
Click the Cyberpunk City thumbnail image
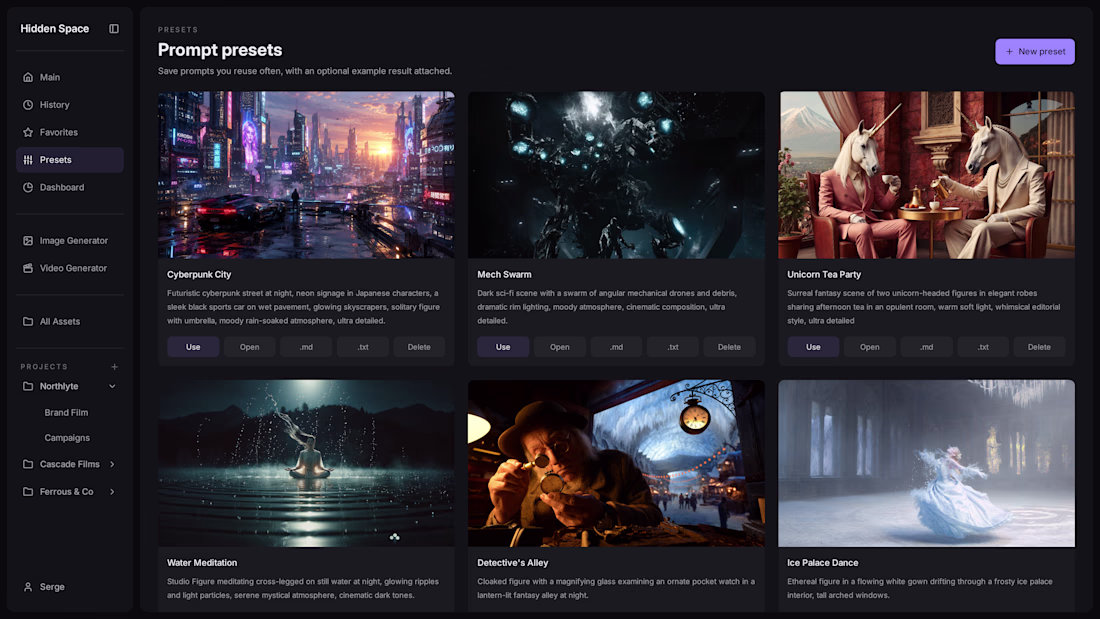coord(306,175)
